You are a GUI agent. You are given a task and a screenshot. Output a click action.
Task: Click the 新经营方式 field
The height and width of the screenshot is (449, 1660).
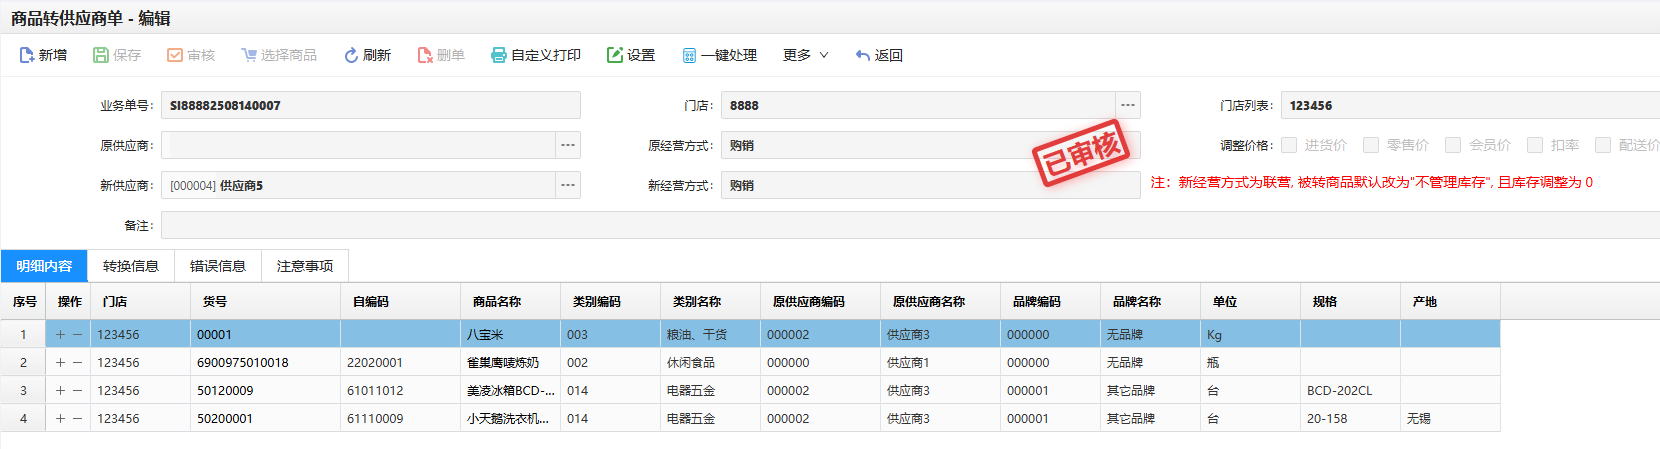930,185
